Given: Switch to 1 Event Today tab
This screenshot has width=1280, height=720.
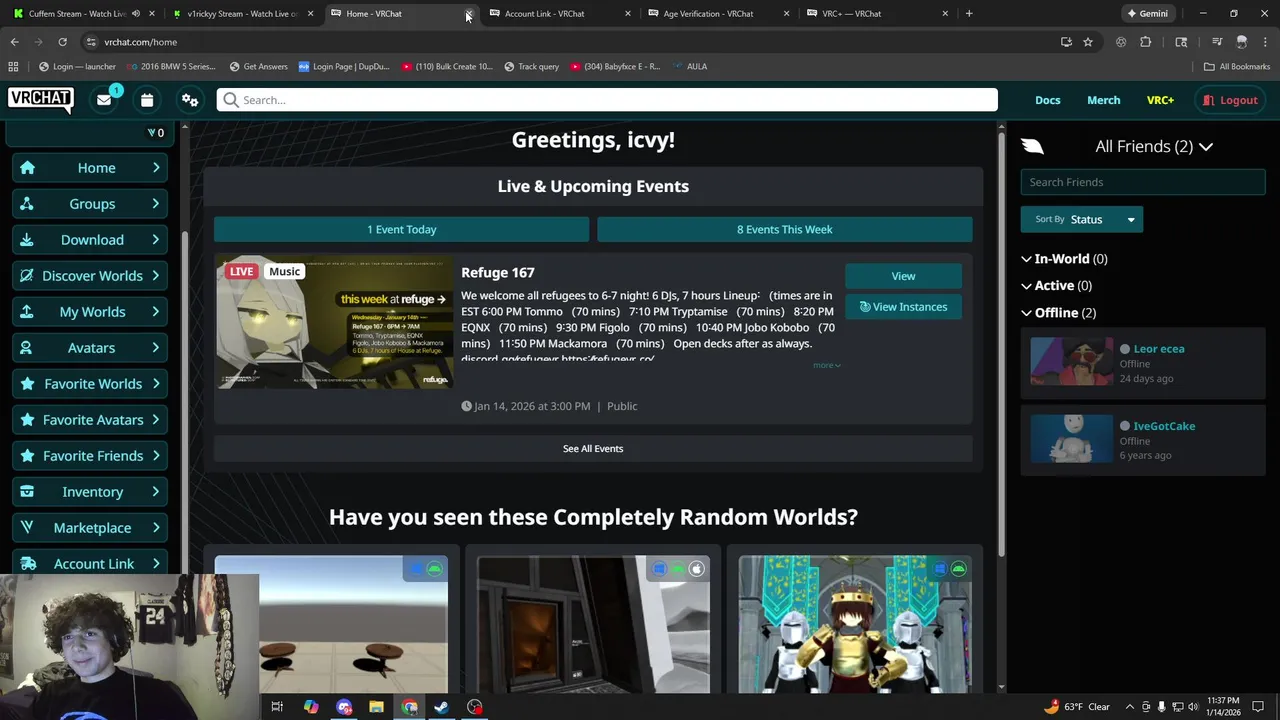Looking at the screenshot, I should click(401, 230).
